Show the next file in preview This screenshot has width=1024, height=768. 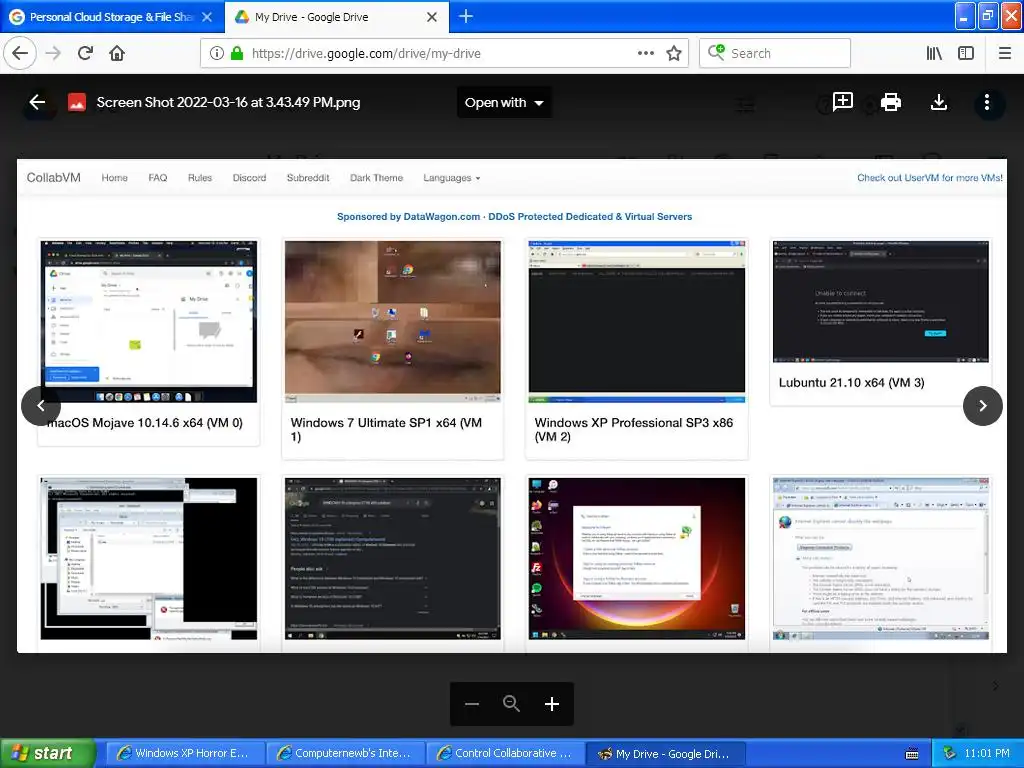tap(983, 406)
